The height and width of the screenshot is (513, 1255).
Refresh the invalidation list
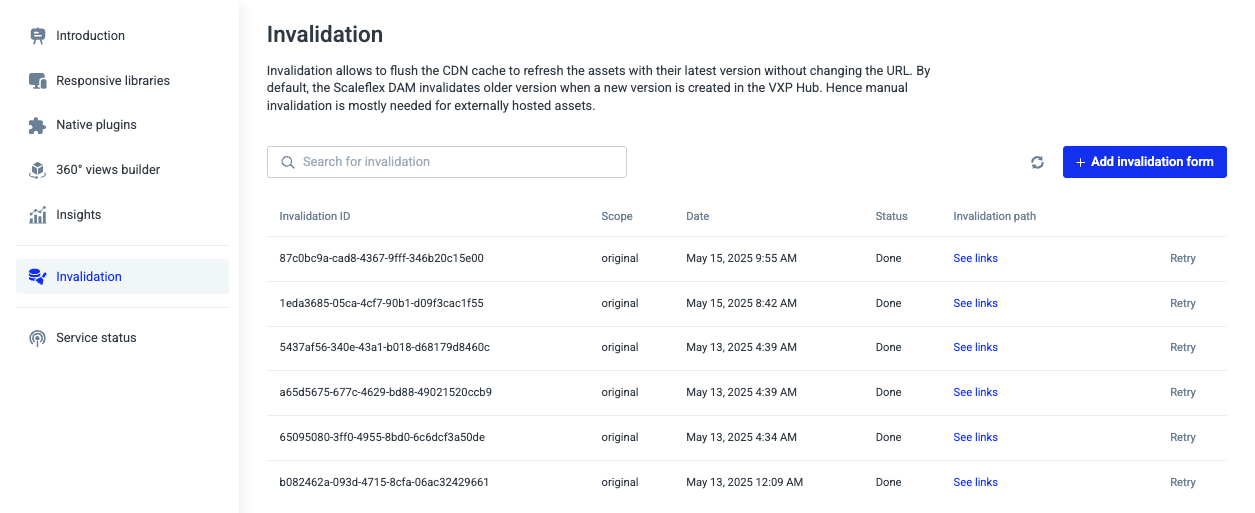[x=1037, y=162]
